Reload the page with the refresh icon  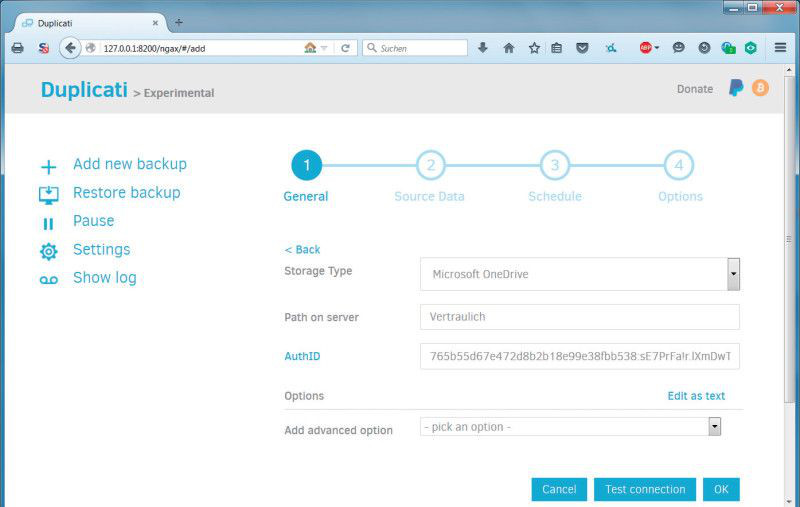[345, 48]
